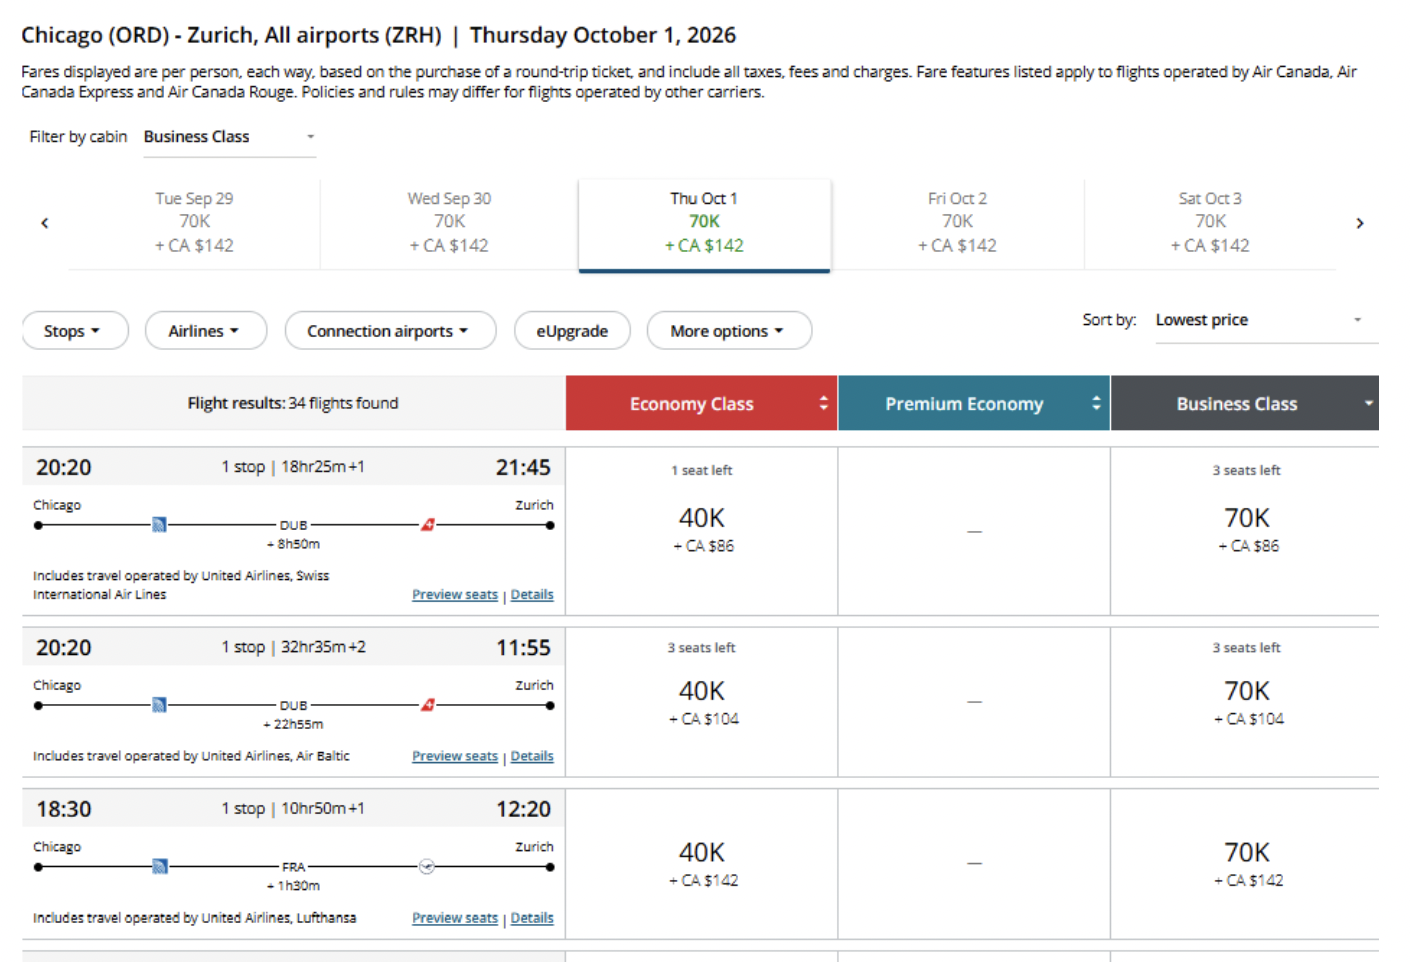1410x962 pixels.
Task: Click Swiss airline icon on 18hr25m flight
Action: click(x=428, y=525)
